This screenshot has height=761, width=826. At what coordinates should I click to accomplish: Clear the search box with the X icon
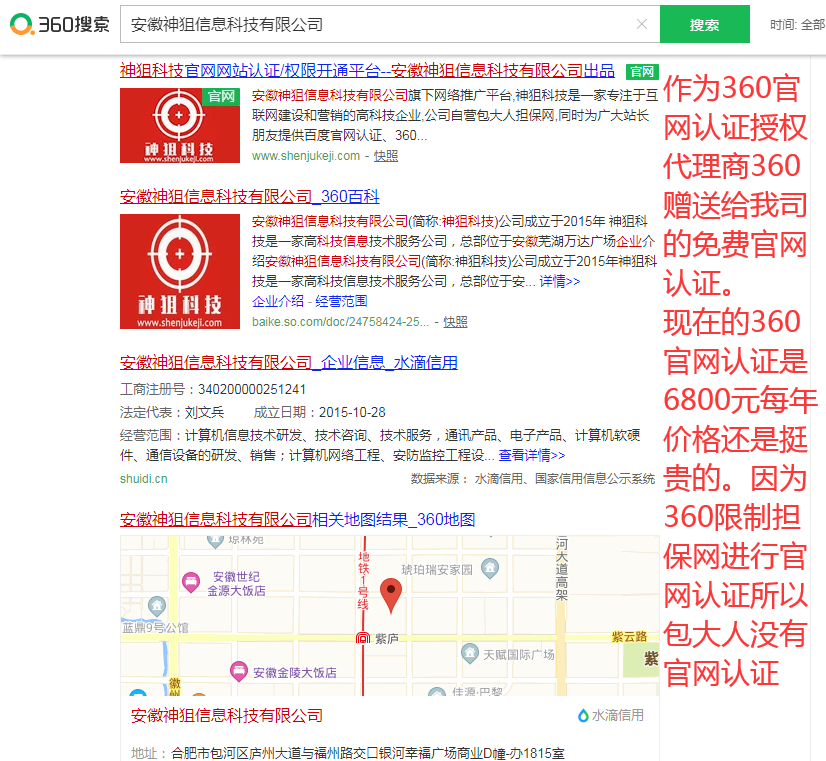[641, 24]
